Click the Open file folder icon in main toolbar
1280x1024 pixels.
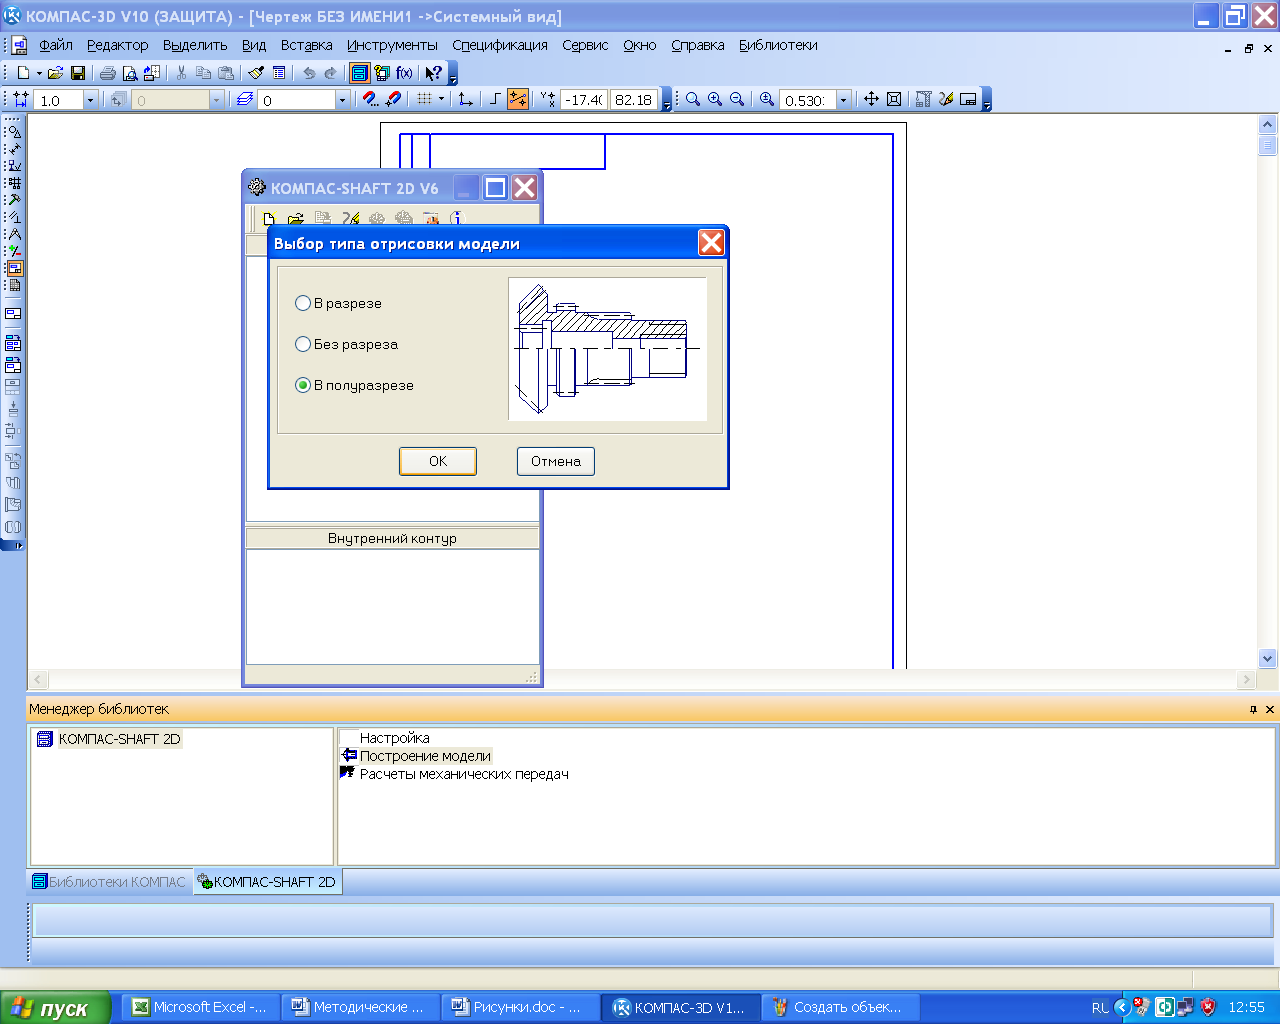pyautogui.click(x=55, y=73)
